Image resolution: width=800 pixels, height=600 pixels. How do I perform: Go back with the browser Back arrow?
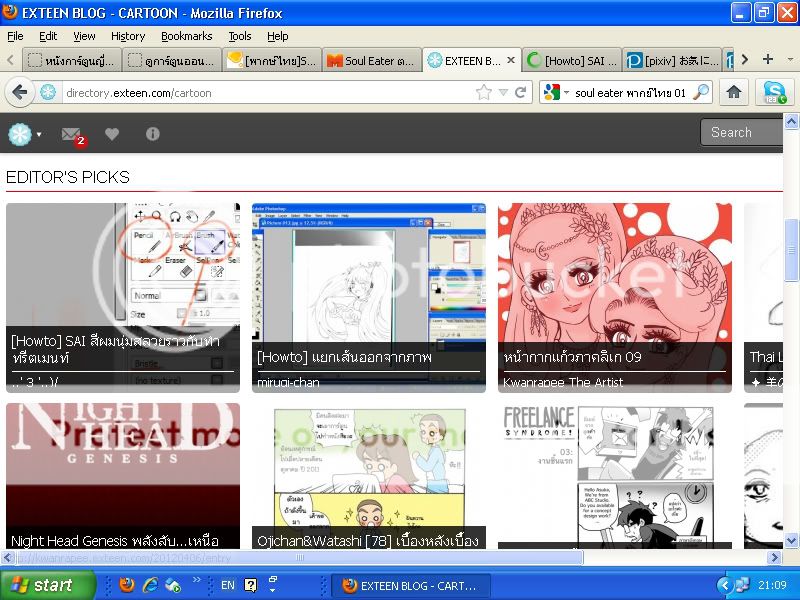[x=20, y=93]
